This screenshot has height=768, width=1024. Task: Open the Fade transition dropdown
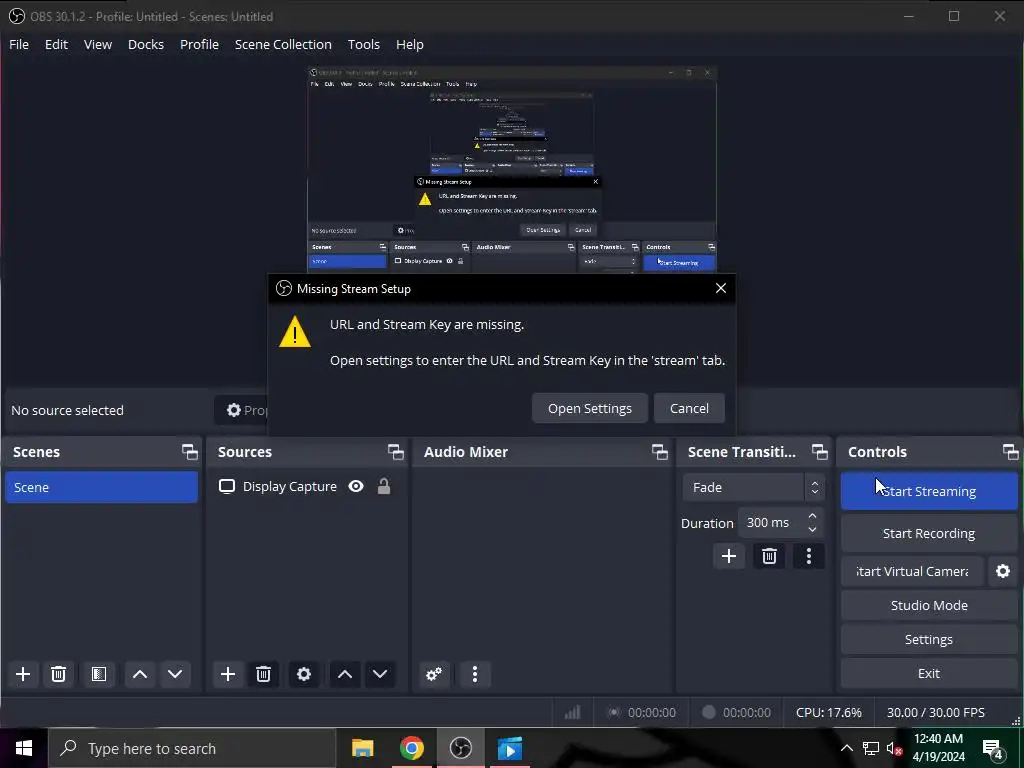754,488
